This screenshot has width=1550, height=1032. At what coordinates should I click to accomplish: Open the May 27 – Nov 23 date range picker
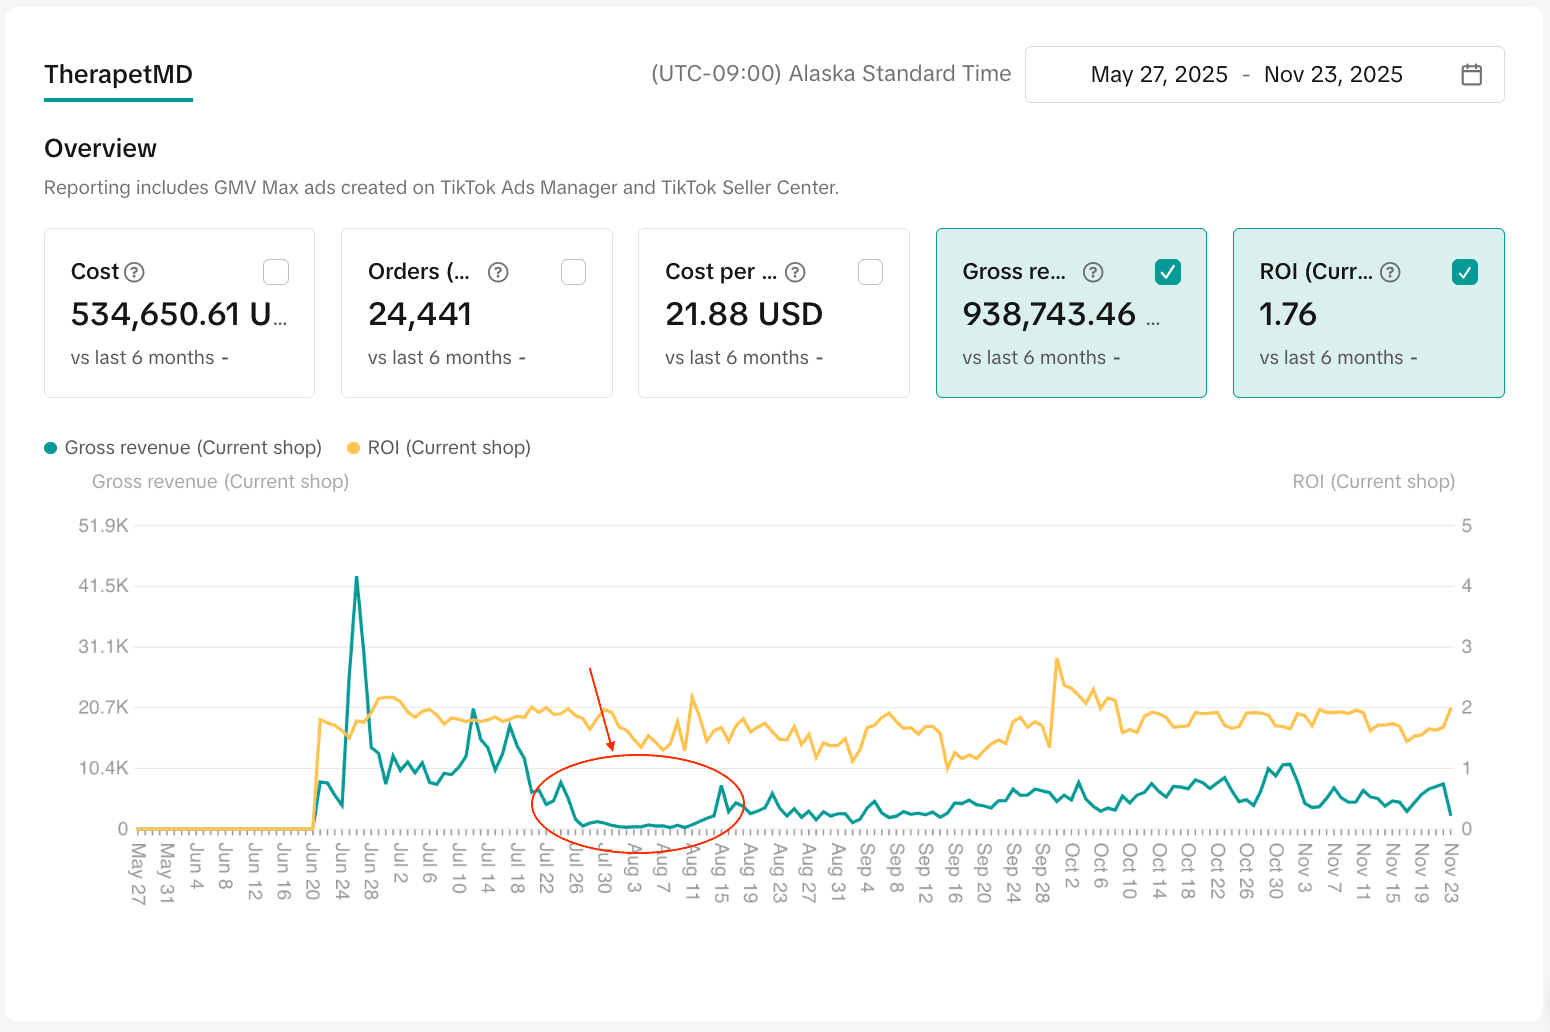(x=1264, y=74)
